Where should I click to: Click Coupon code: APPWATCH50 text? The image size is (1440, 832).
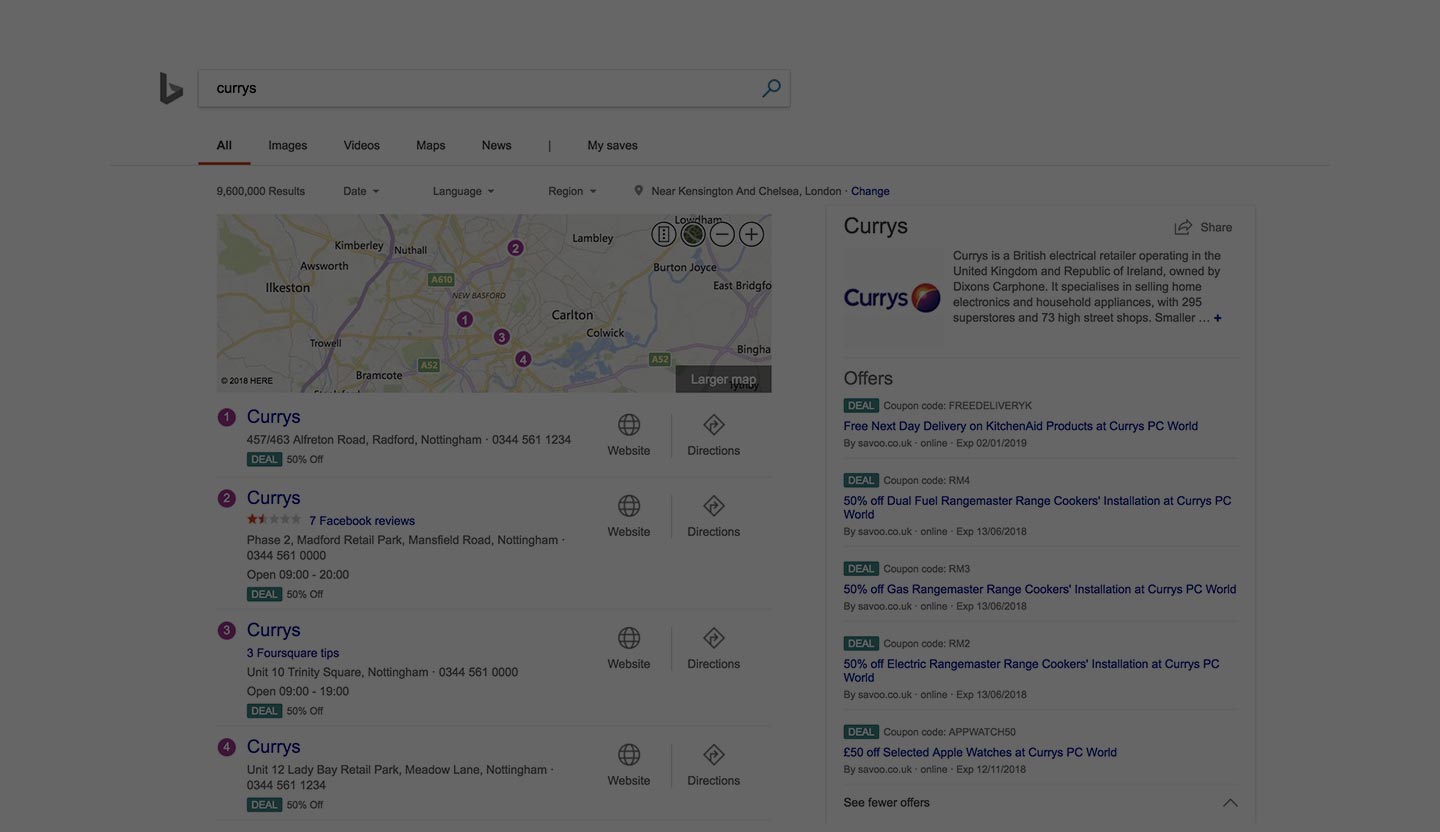pos(950,732)
